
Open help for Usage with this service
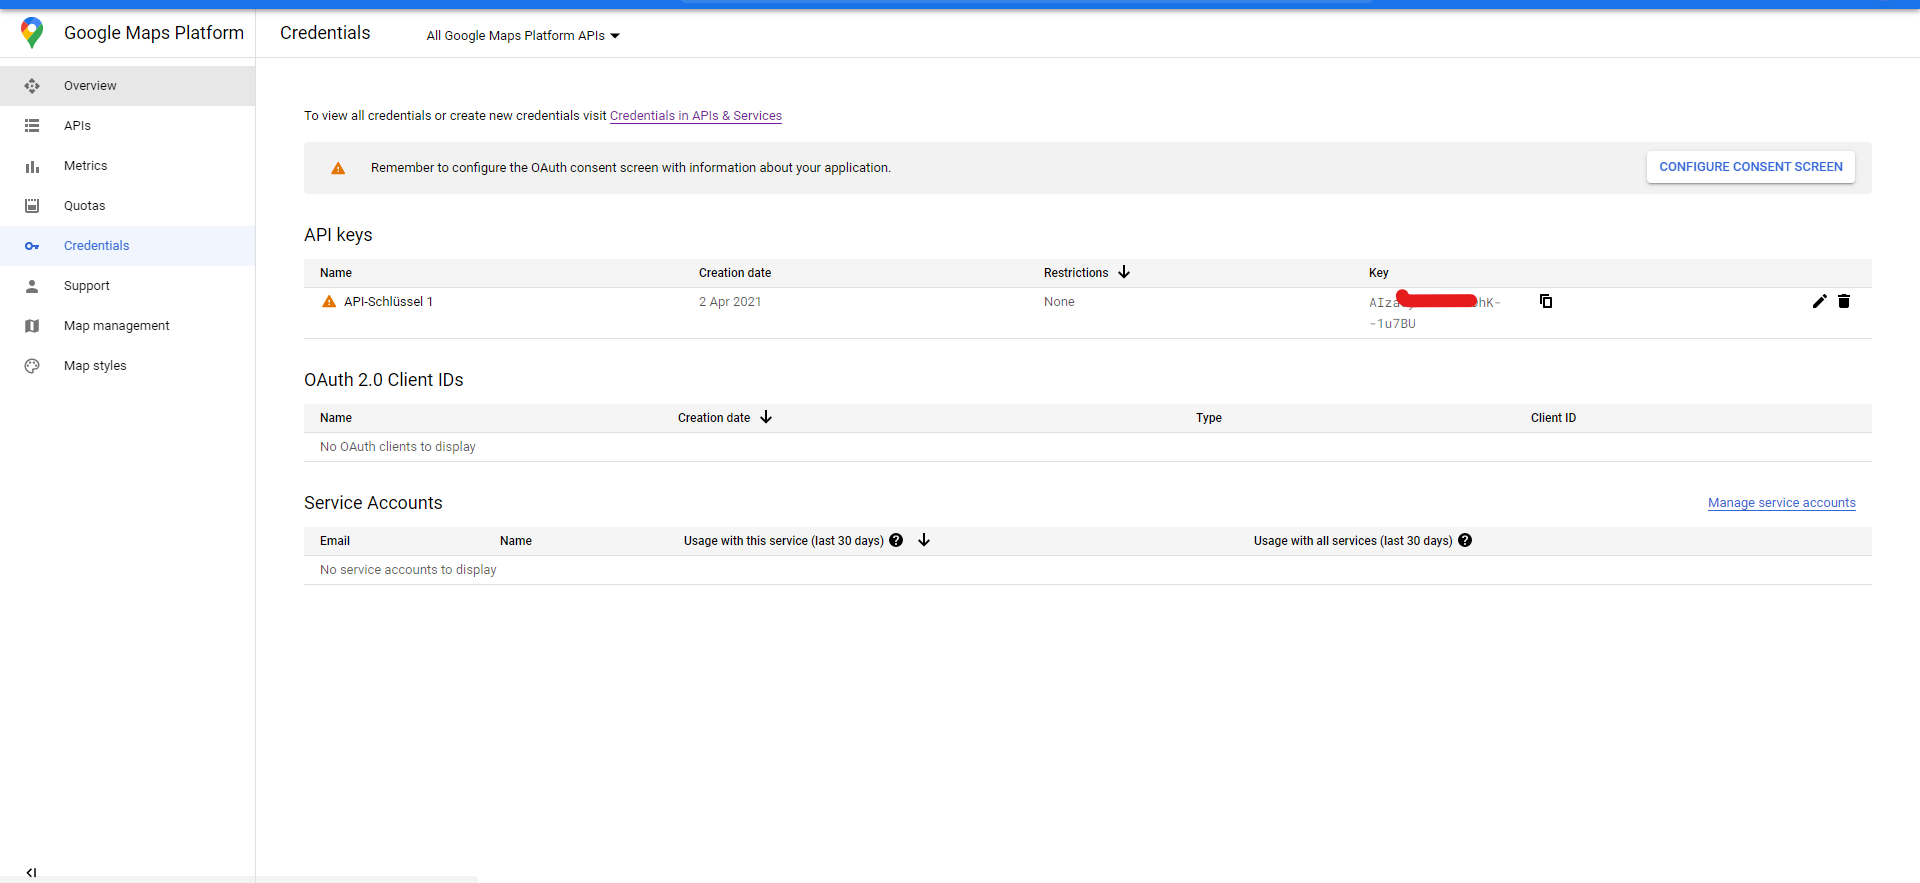click(x=896, y=540)
